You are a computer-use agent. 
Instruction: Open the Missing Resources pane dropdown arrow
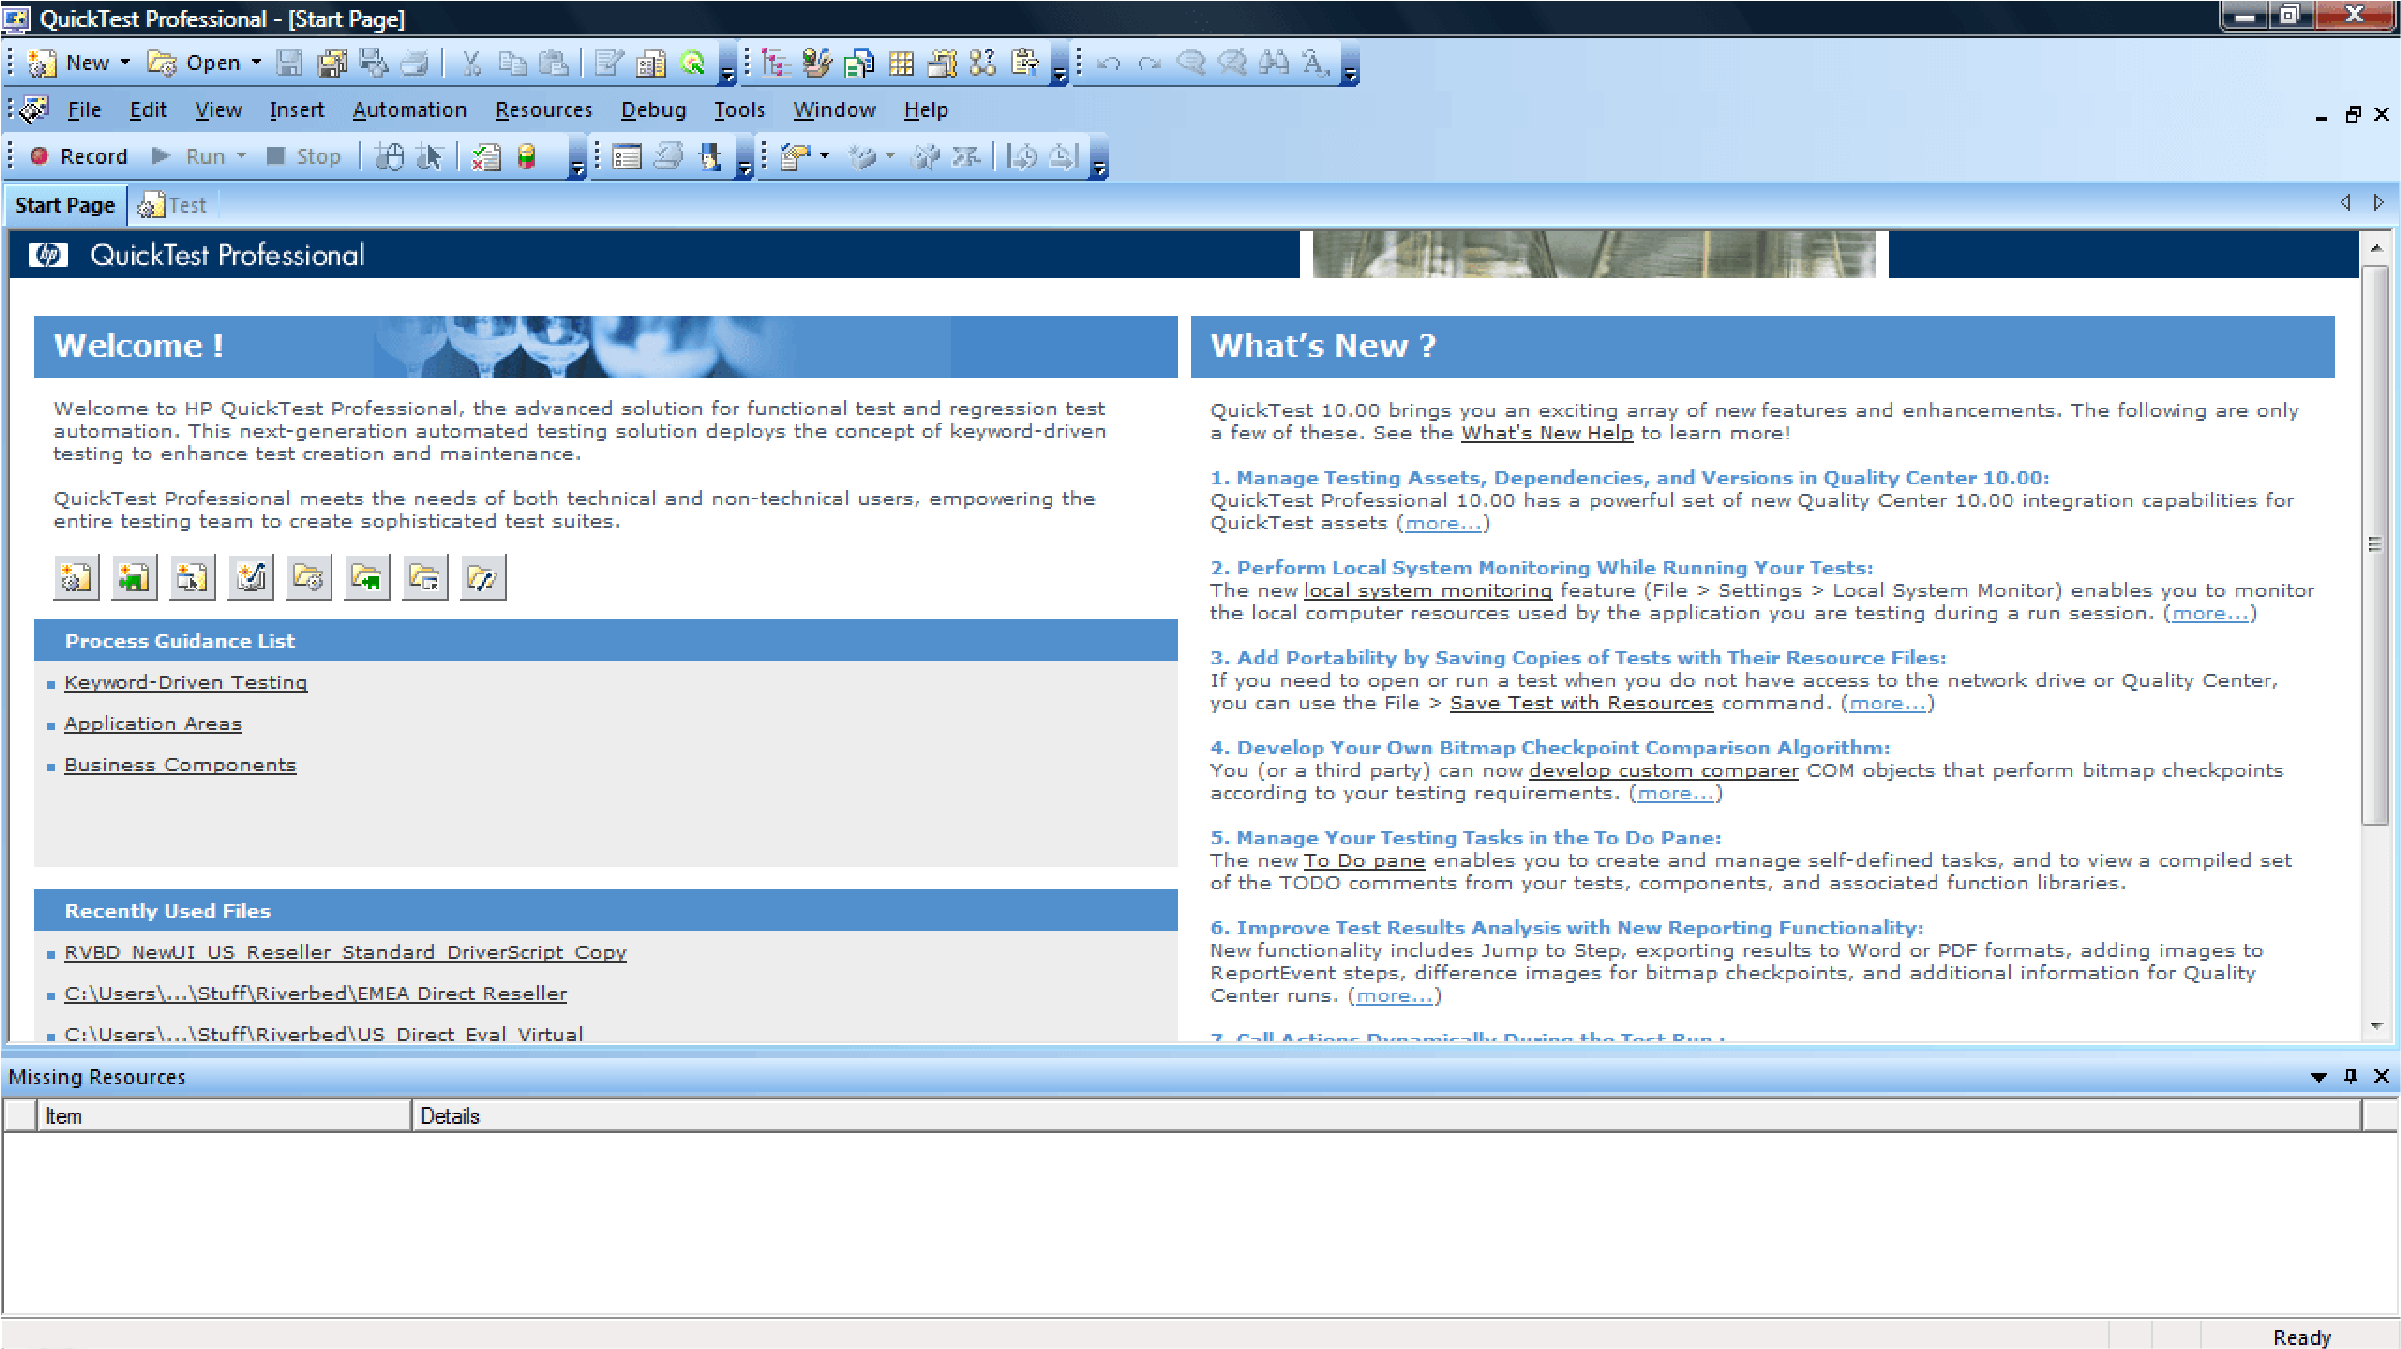coord(2318,1077)
